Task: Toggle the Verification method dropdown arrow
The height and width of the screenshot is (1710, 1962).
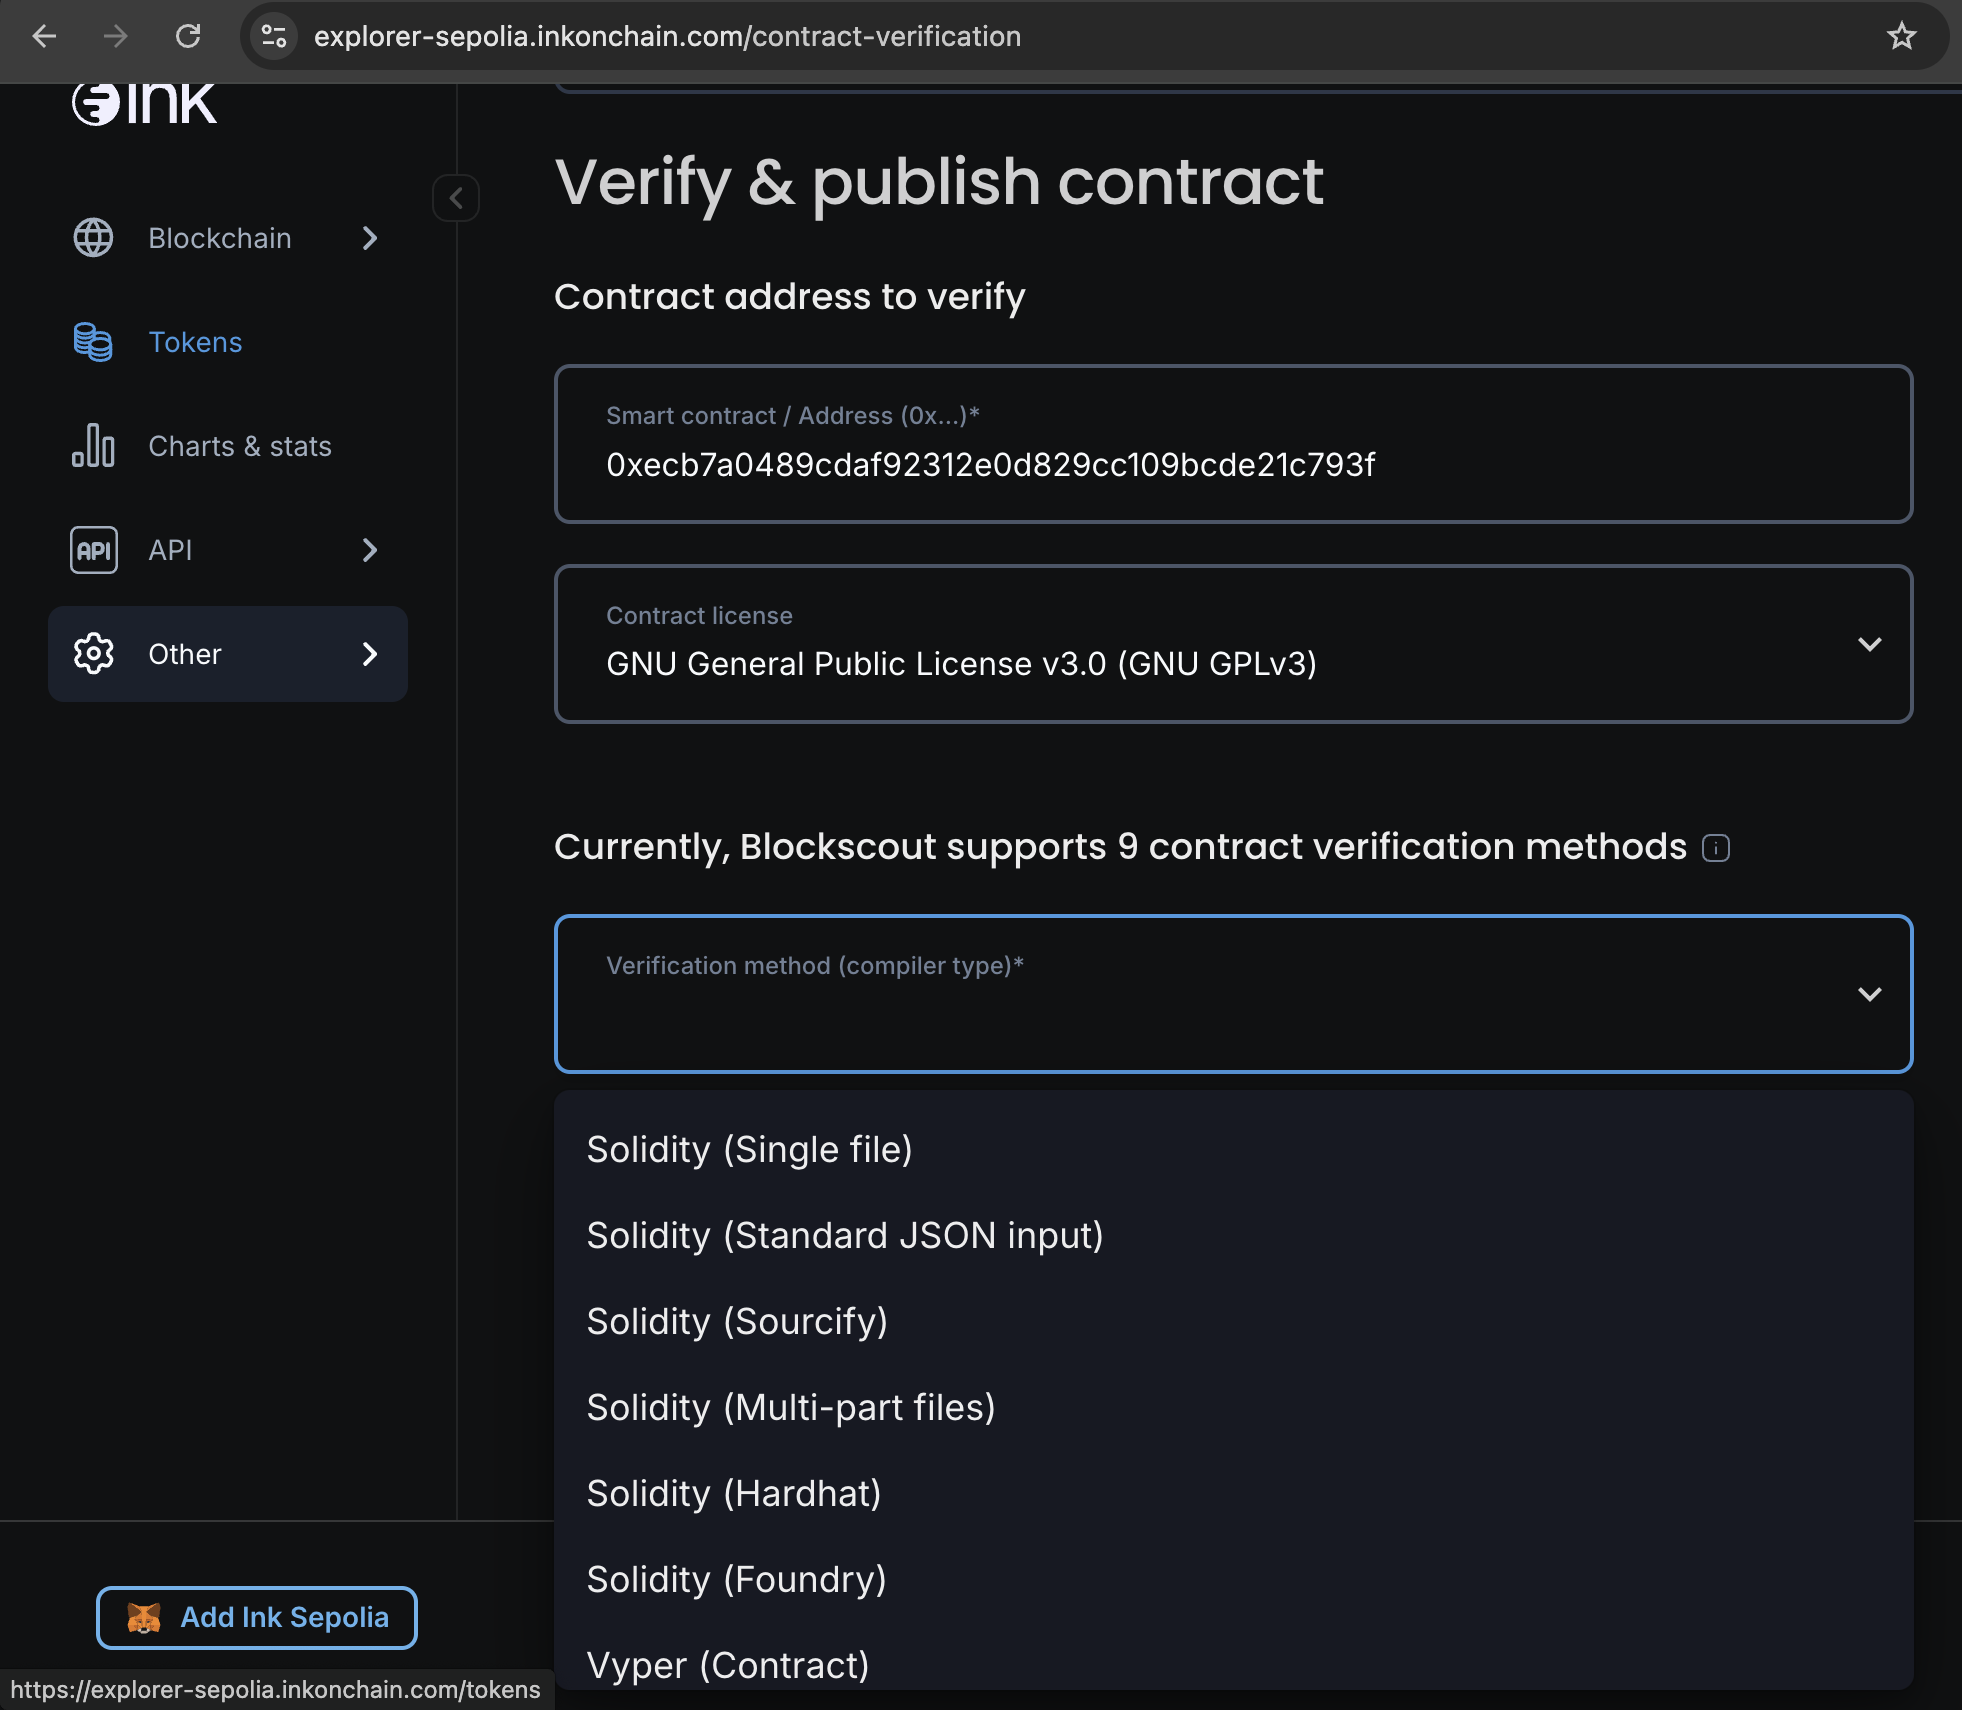Action: (1869, 994)
